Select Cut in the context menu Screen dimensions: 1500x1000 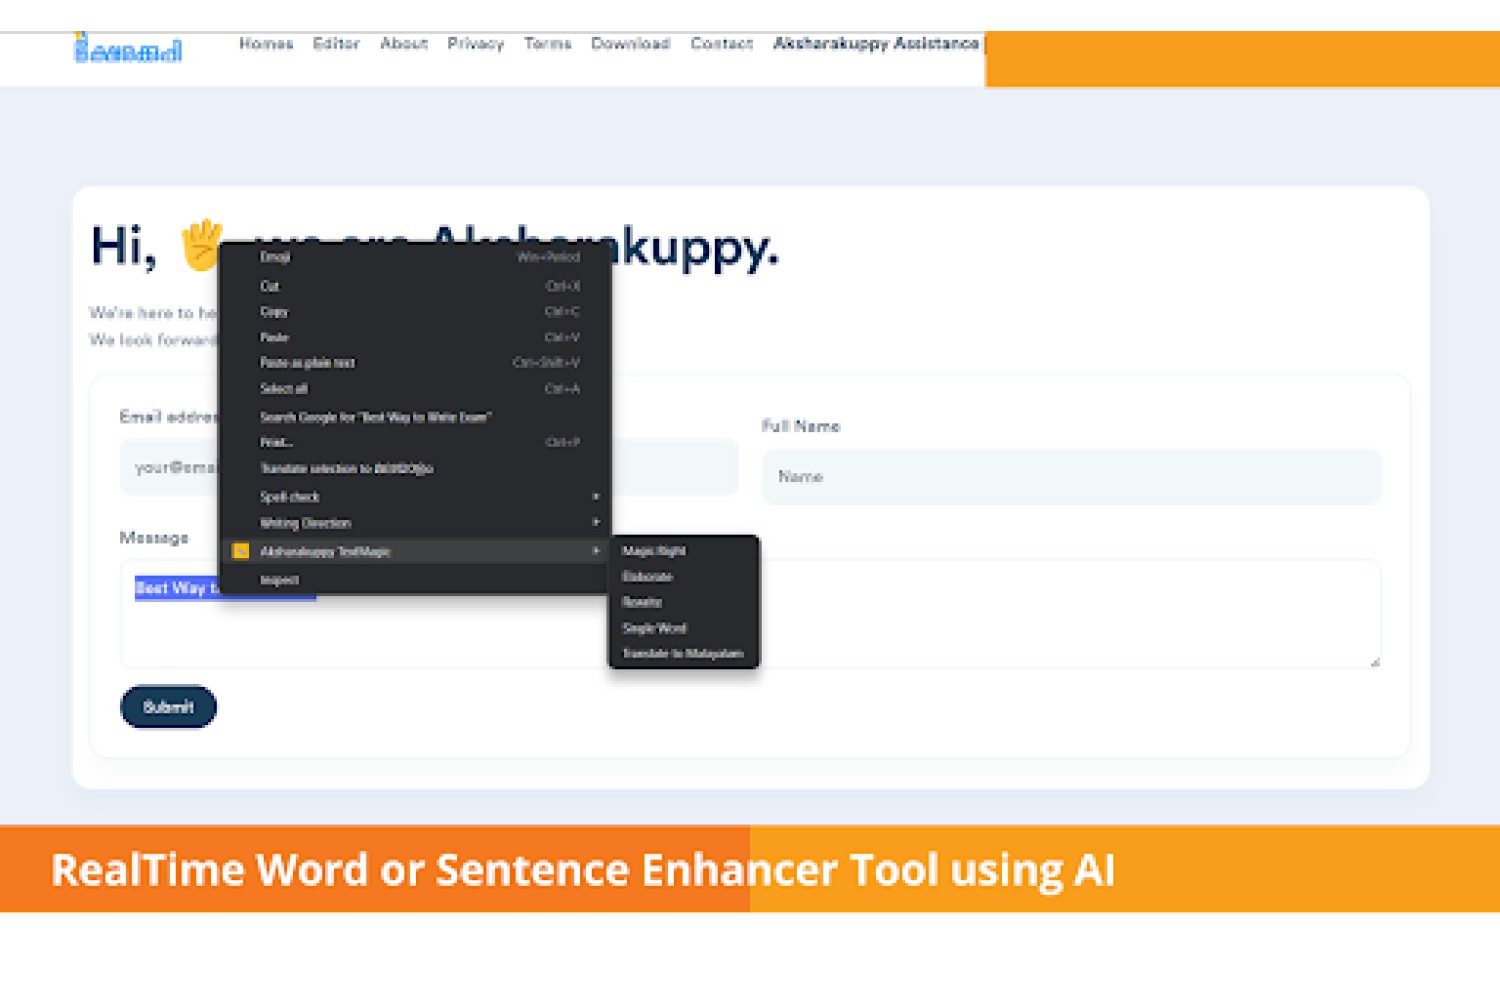[414, 286]
